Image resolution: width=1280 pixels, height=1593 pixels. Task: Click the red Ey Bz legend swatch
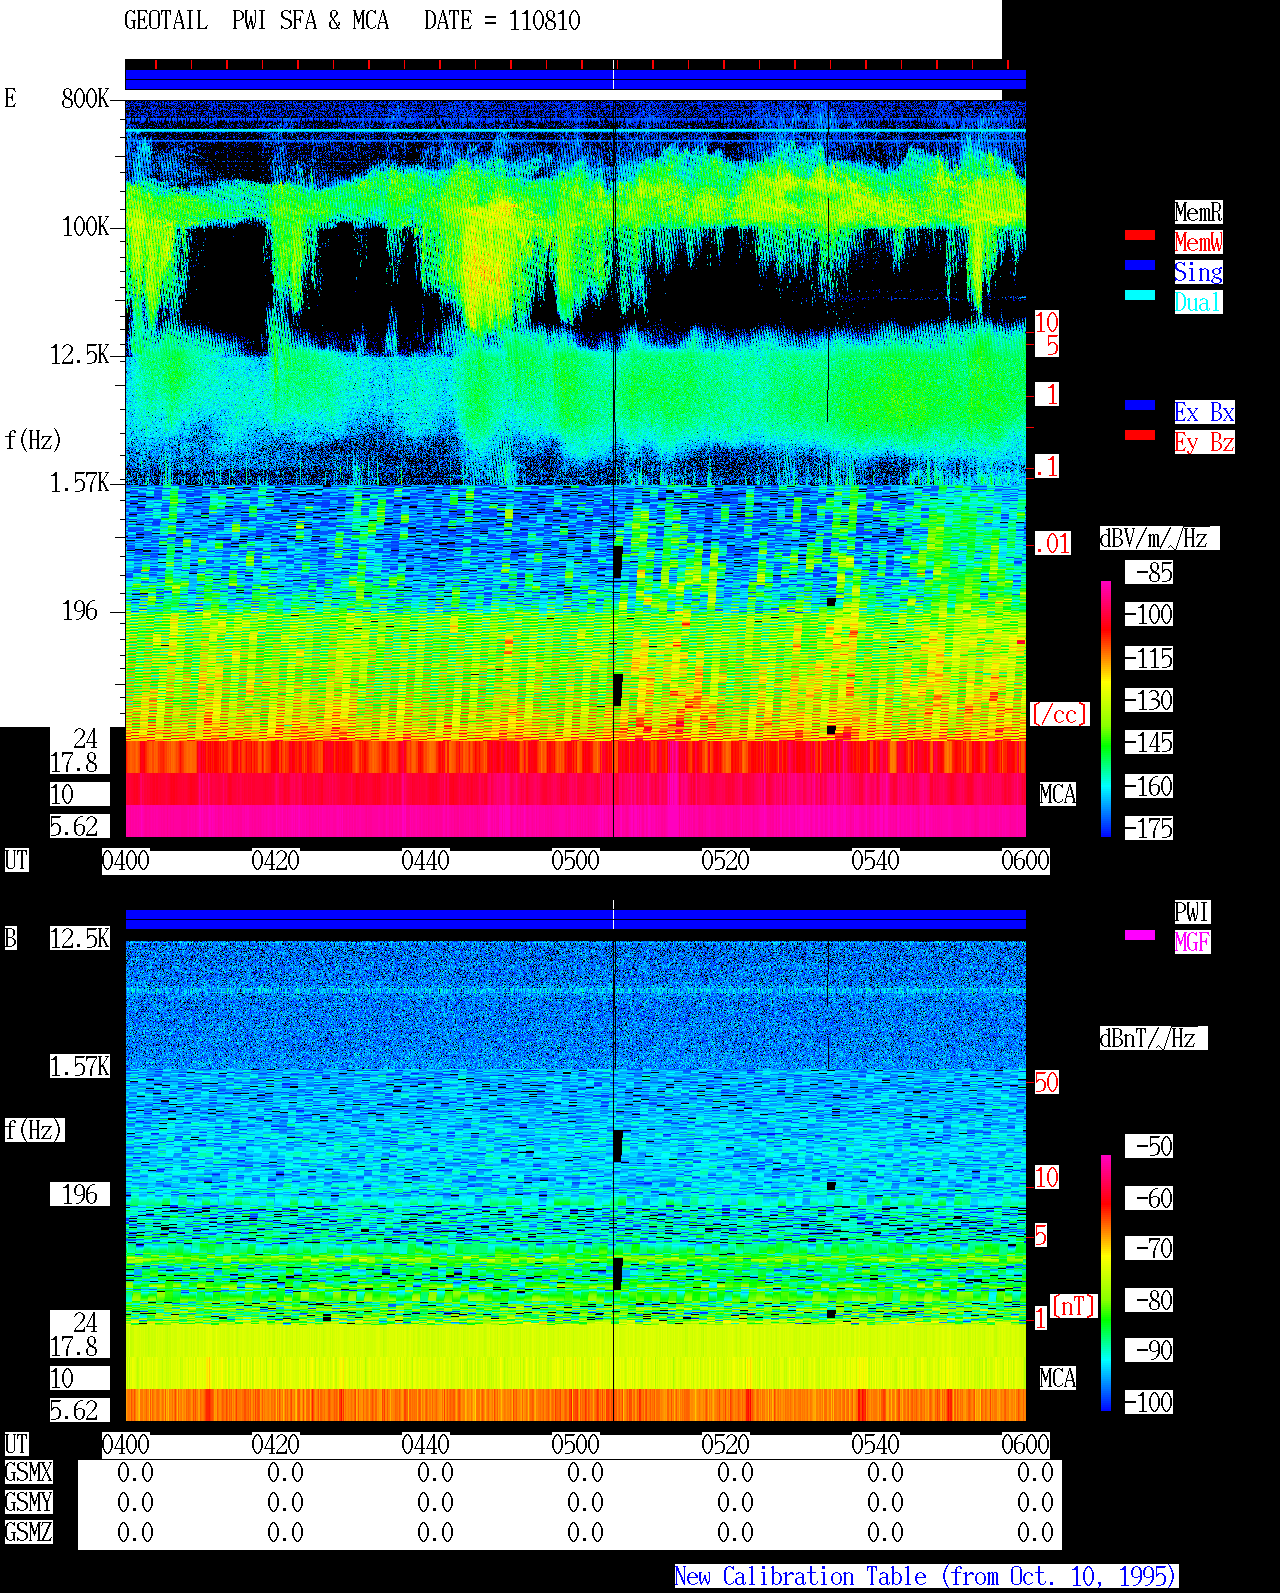pyautogui.click(x=1140, y=435)
